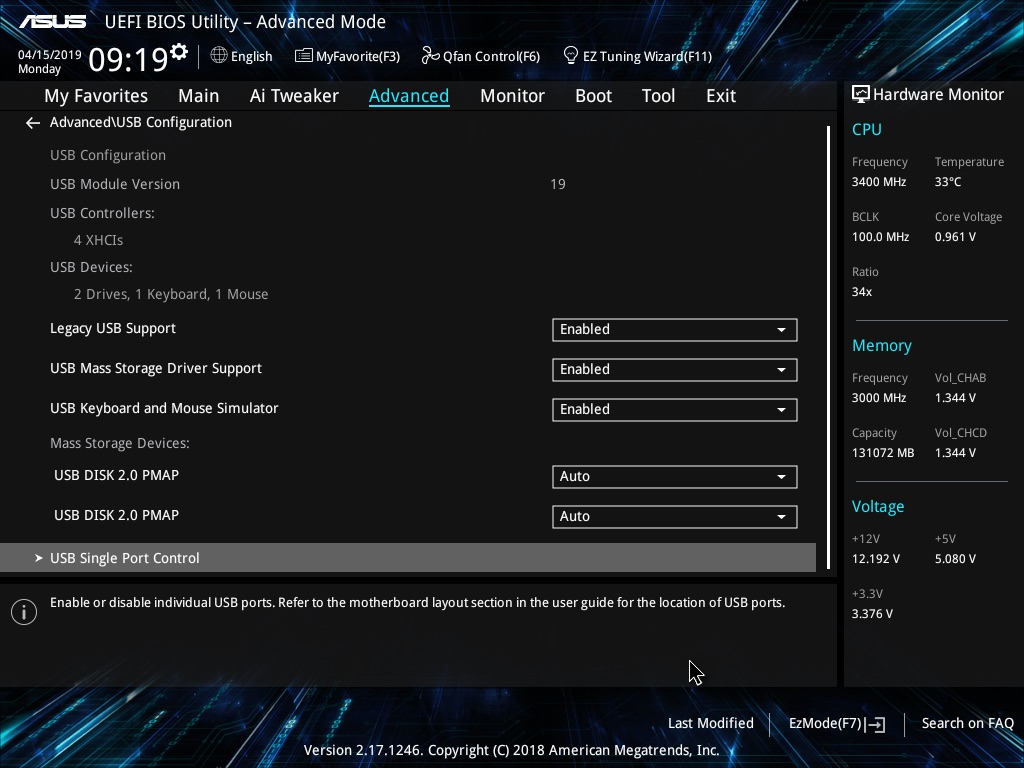Switch to EzMode(F7)
The width and height of the screenshot is (1024, 768).
(825, 724)
